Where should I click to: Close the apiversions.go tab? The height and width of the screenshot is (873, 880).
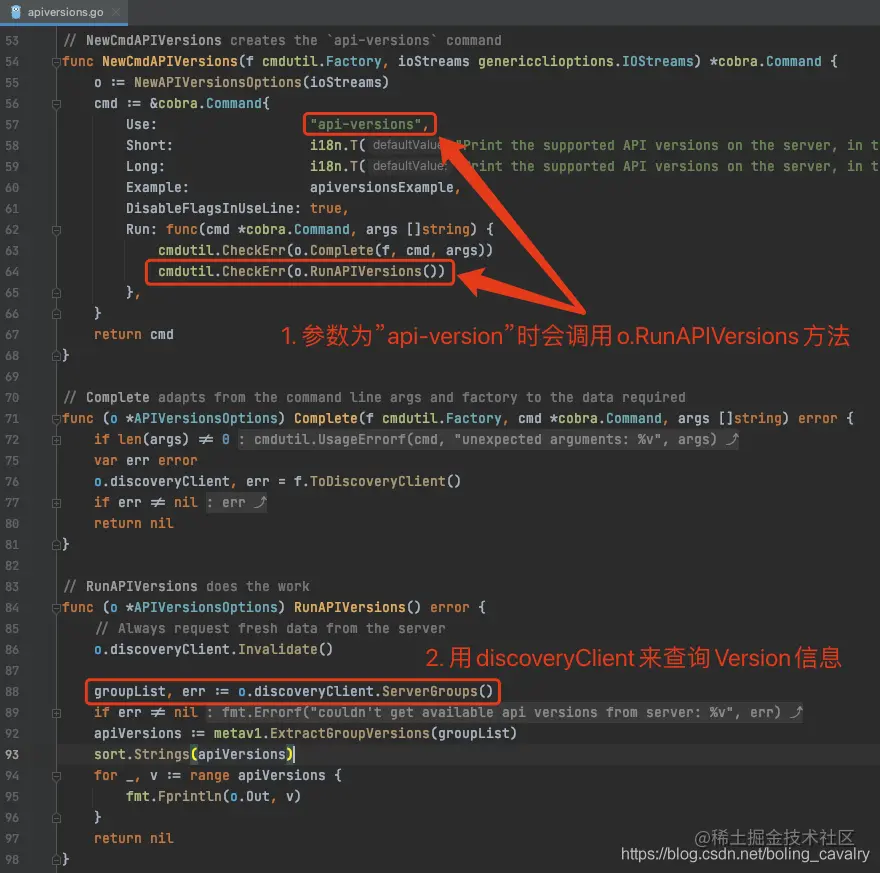click(x=116, y=12)
